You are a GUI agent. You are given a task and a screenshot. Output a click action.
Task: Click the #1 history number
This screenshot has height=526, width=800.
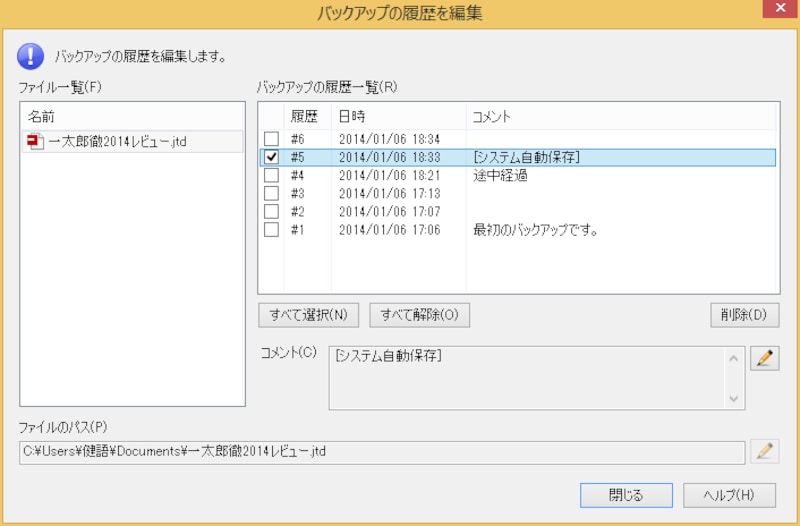297,230
